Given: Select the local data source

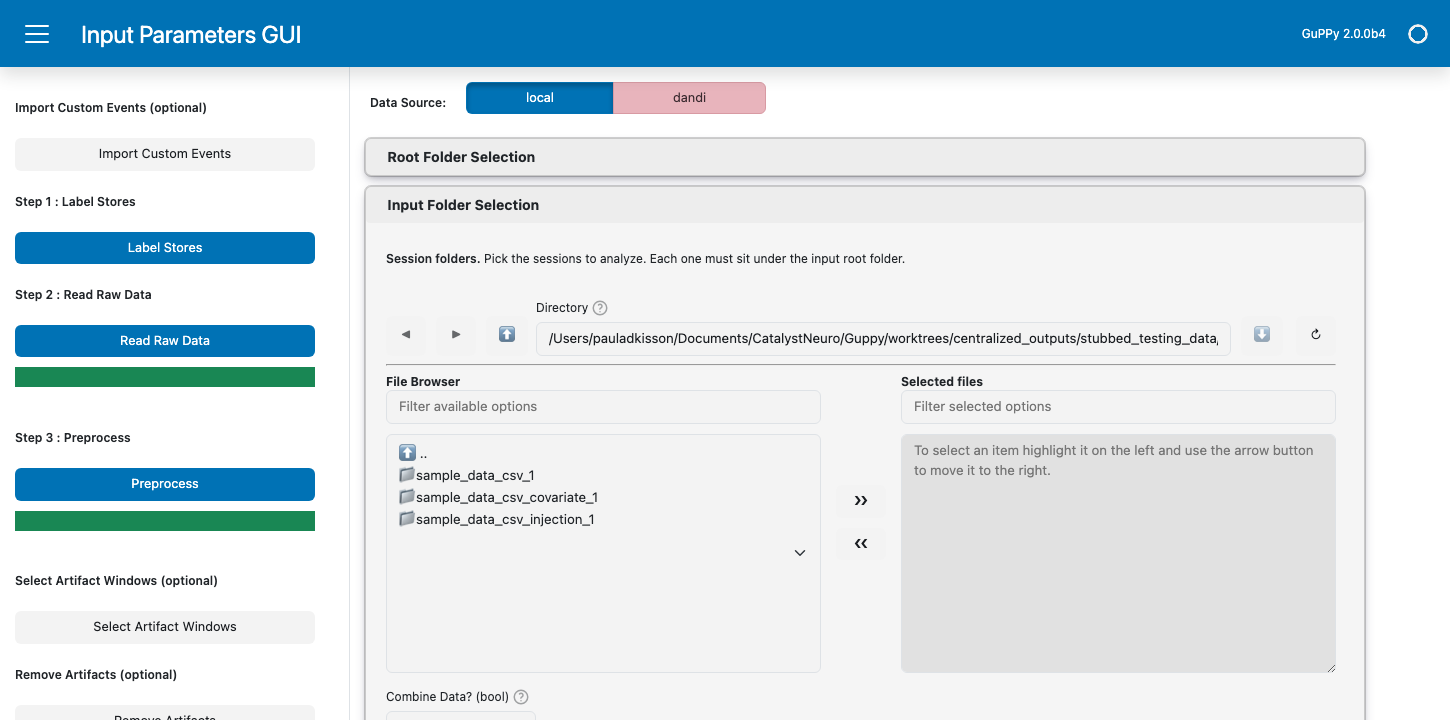Looking at the screenshot, I should click(540, 98).
